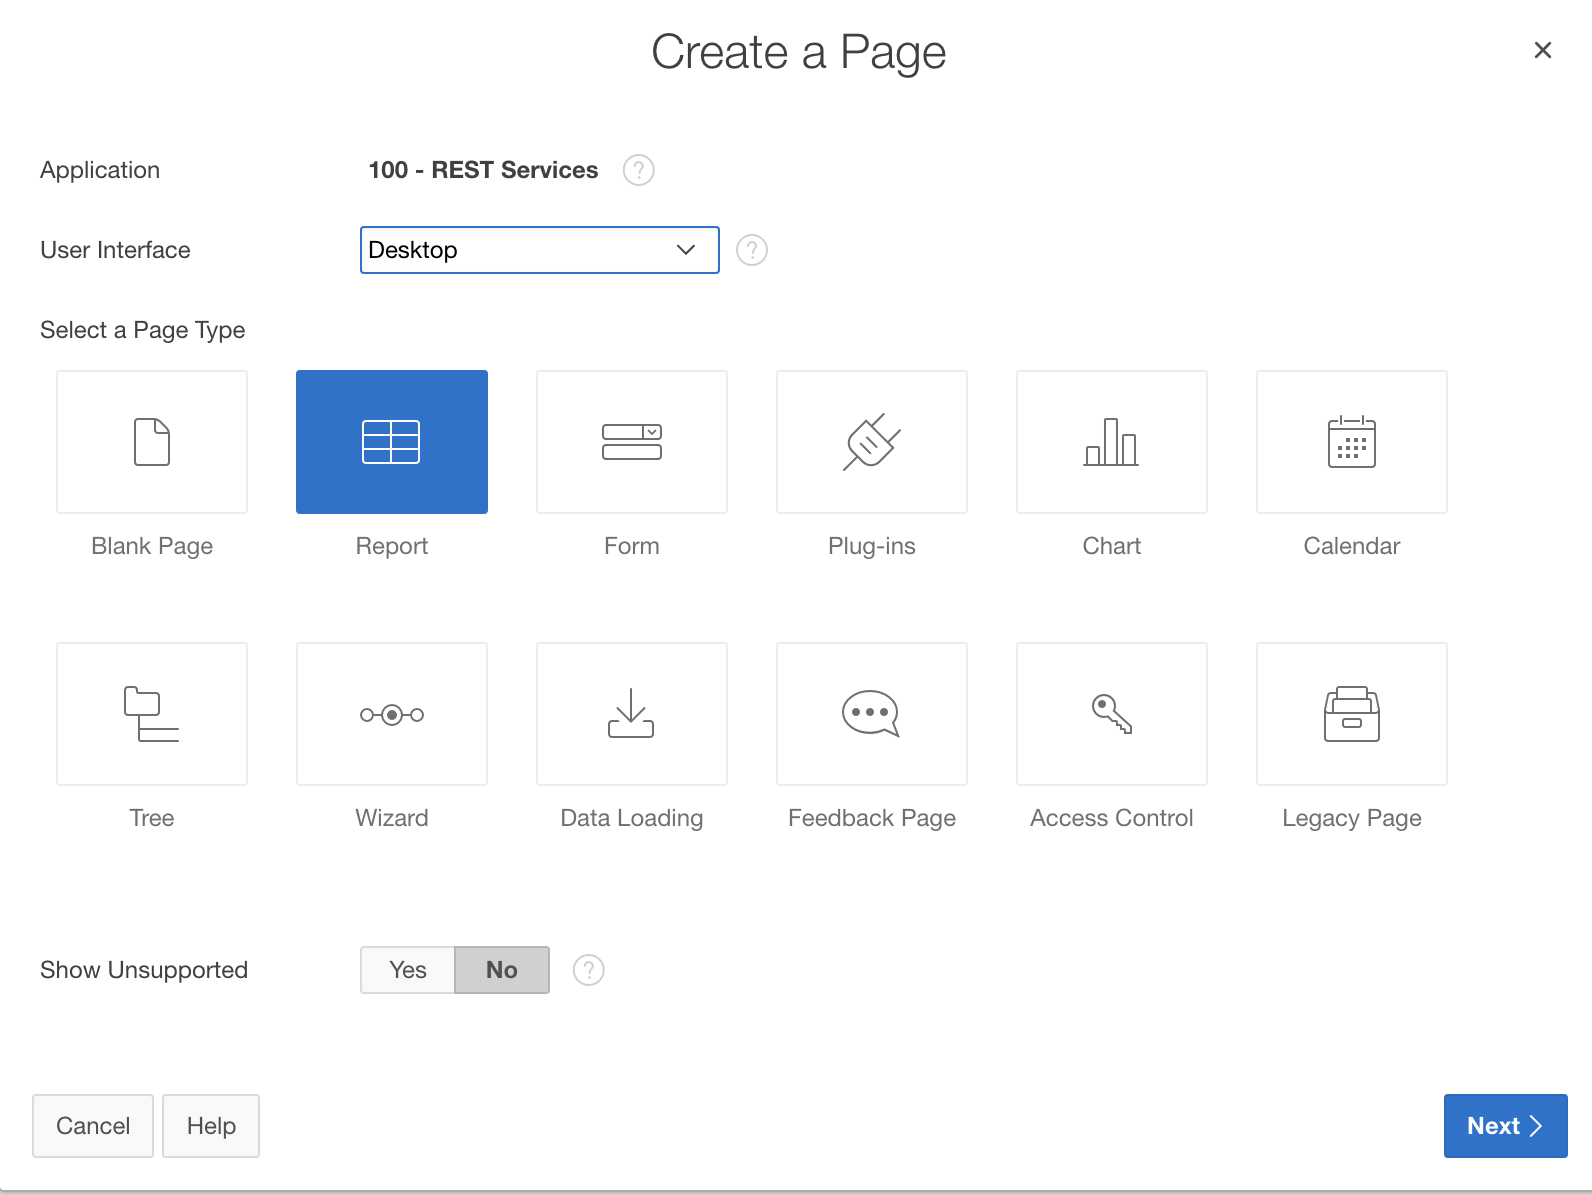Pick the Plug-ins page type
1592x1194 pixels.
point(872,442)
